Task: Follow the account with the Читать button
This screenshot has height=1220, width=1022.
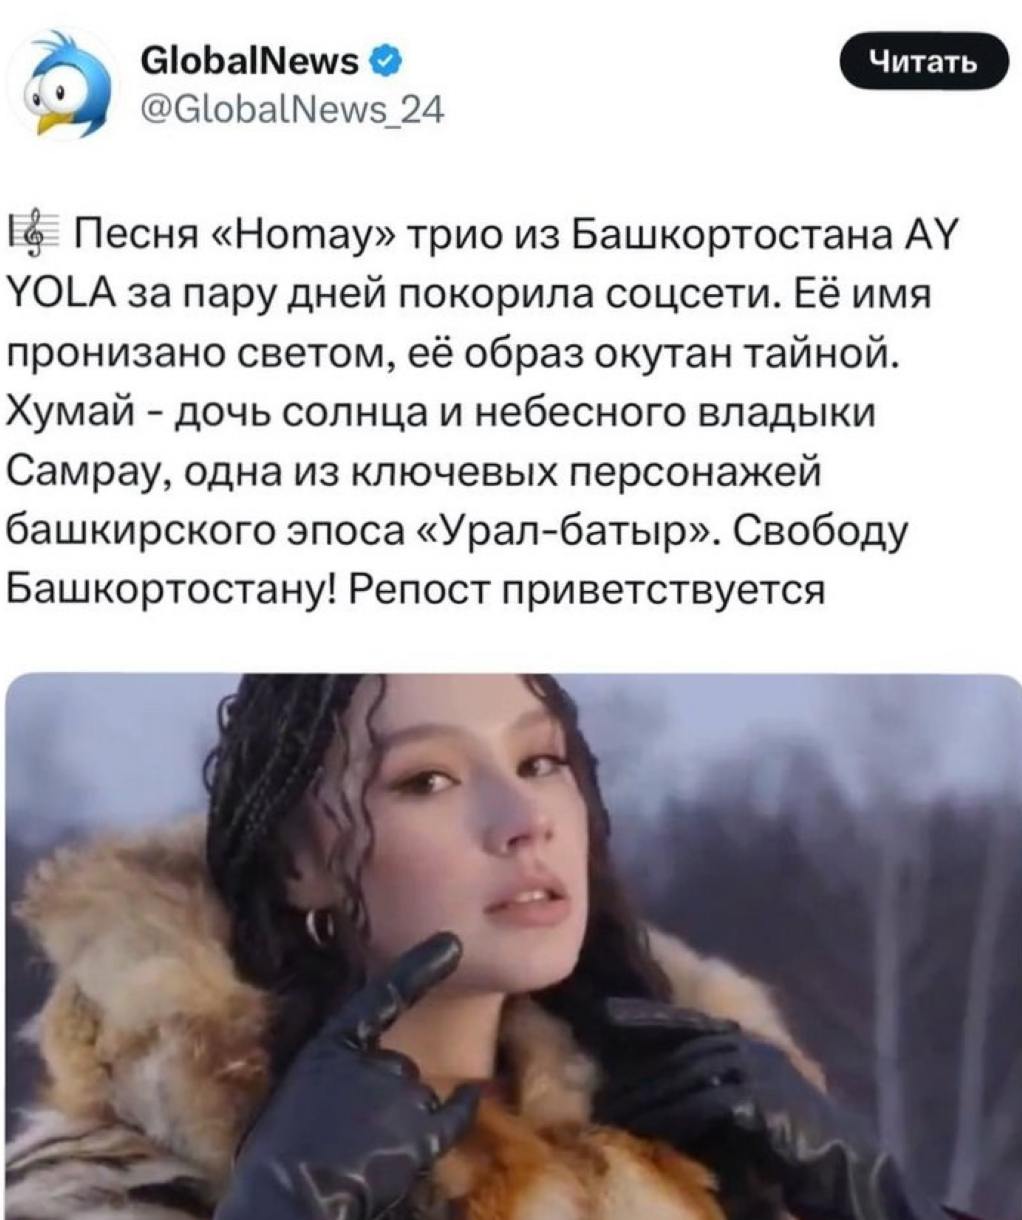Action: pos(920,63)
